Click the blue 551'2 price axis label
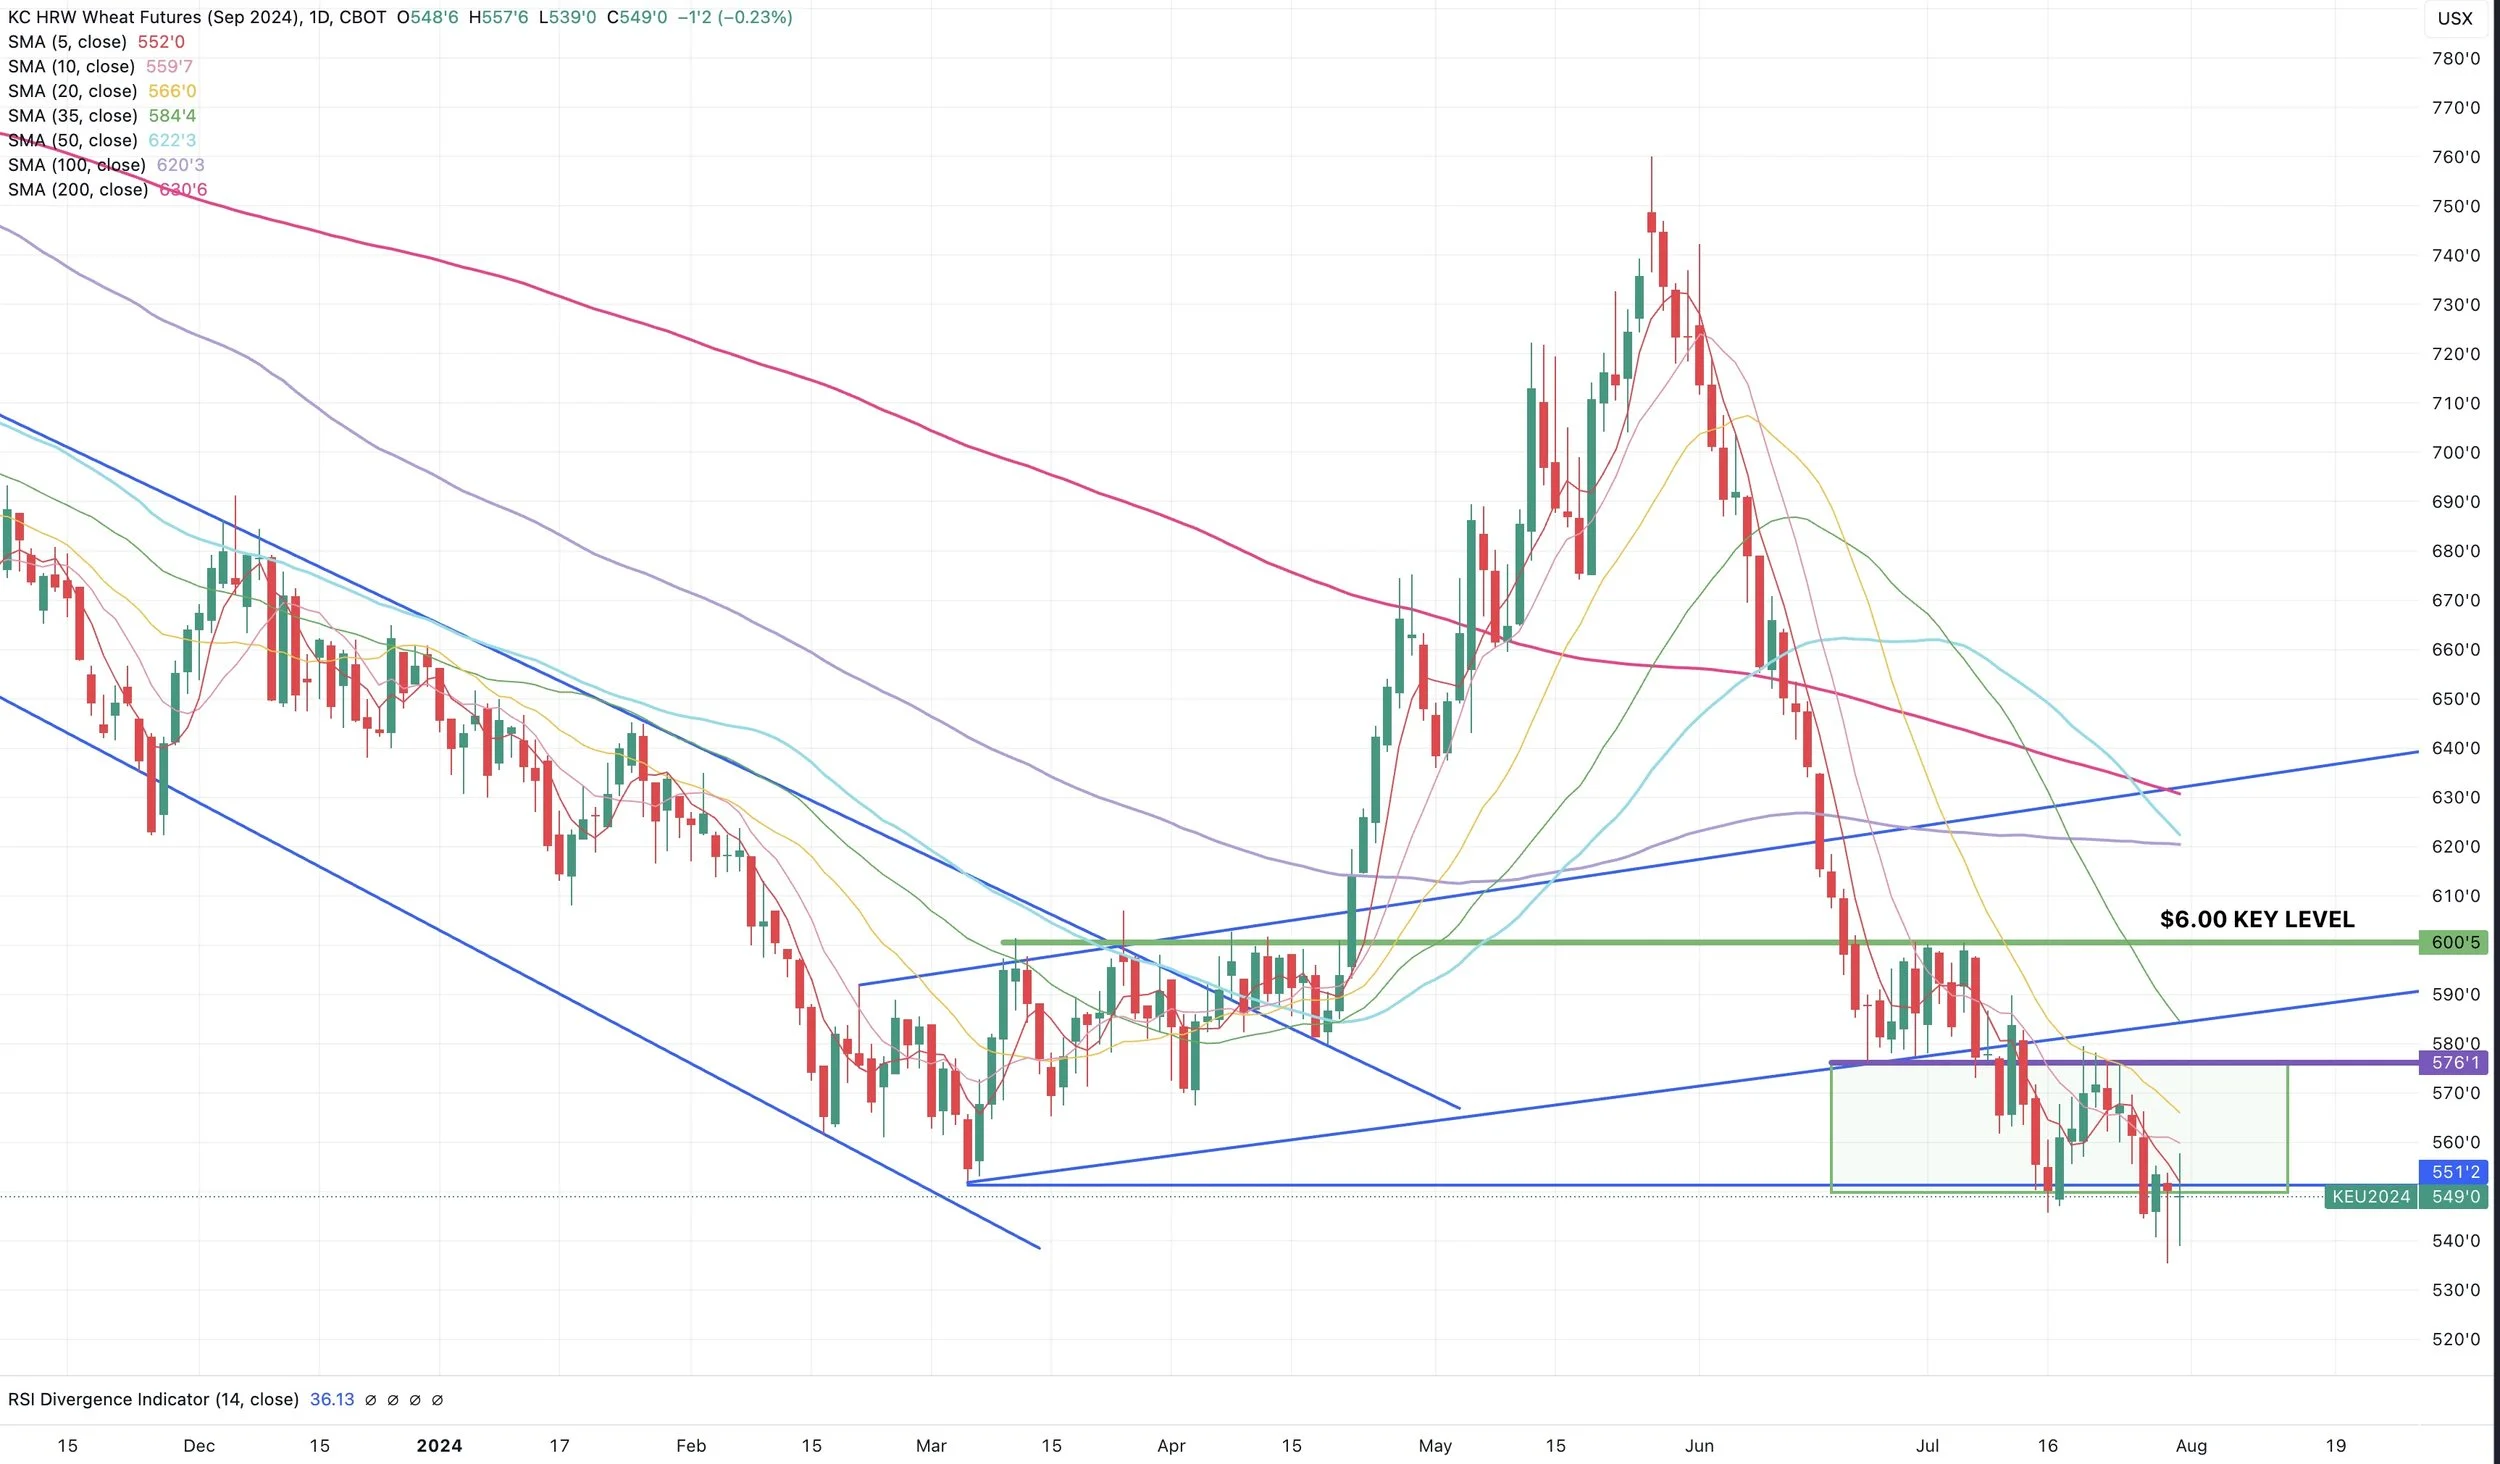 pyautogui.click(x=2453, y=1171)
